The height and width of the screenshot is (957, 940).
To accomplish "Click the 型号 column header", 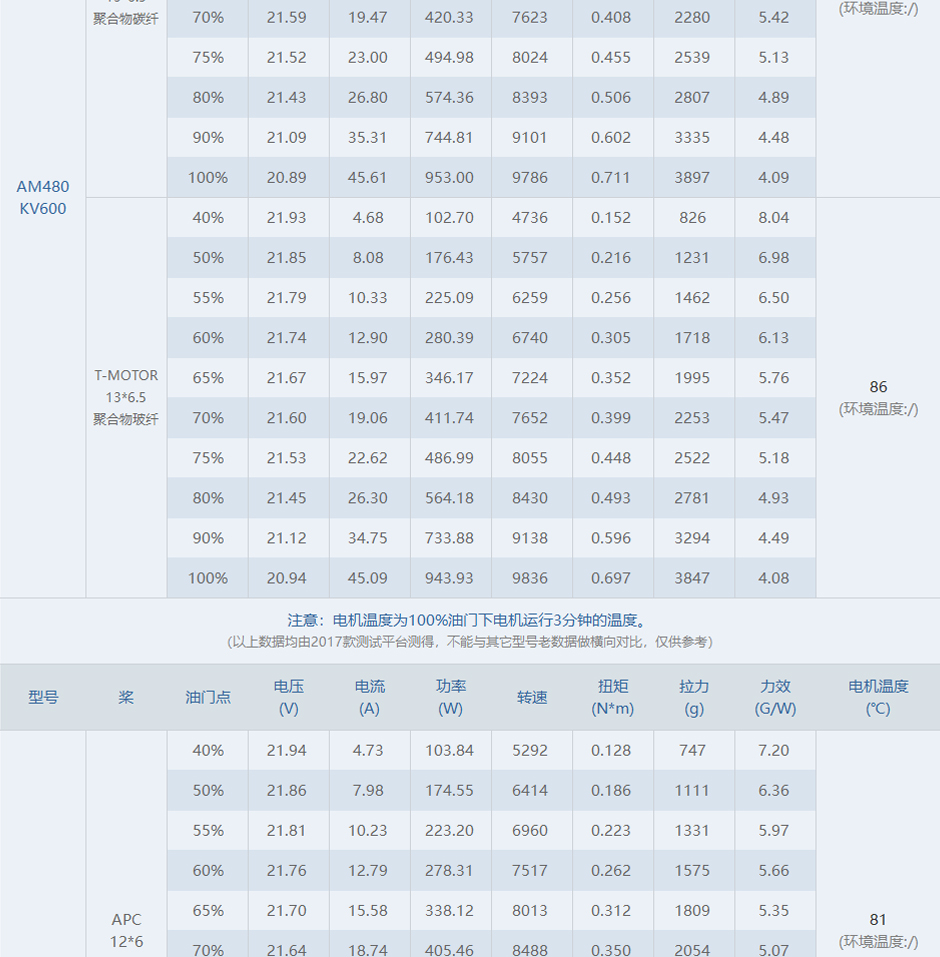I will [43, 697].
